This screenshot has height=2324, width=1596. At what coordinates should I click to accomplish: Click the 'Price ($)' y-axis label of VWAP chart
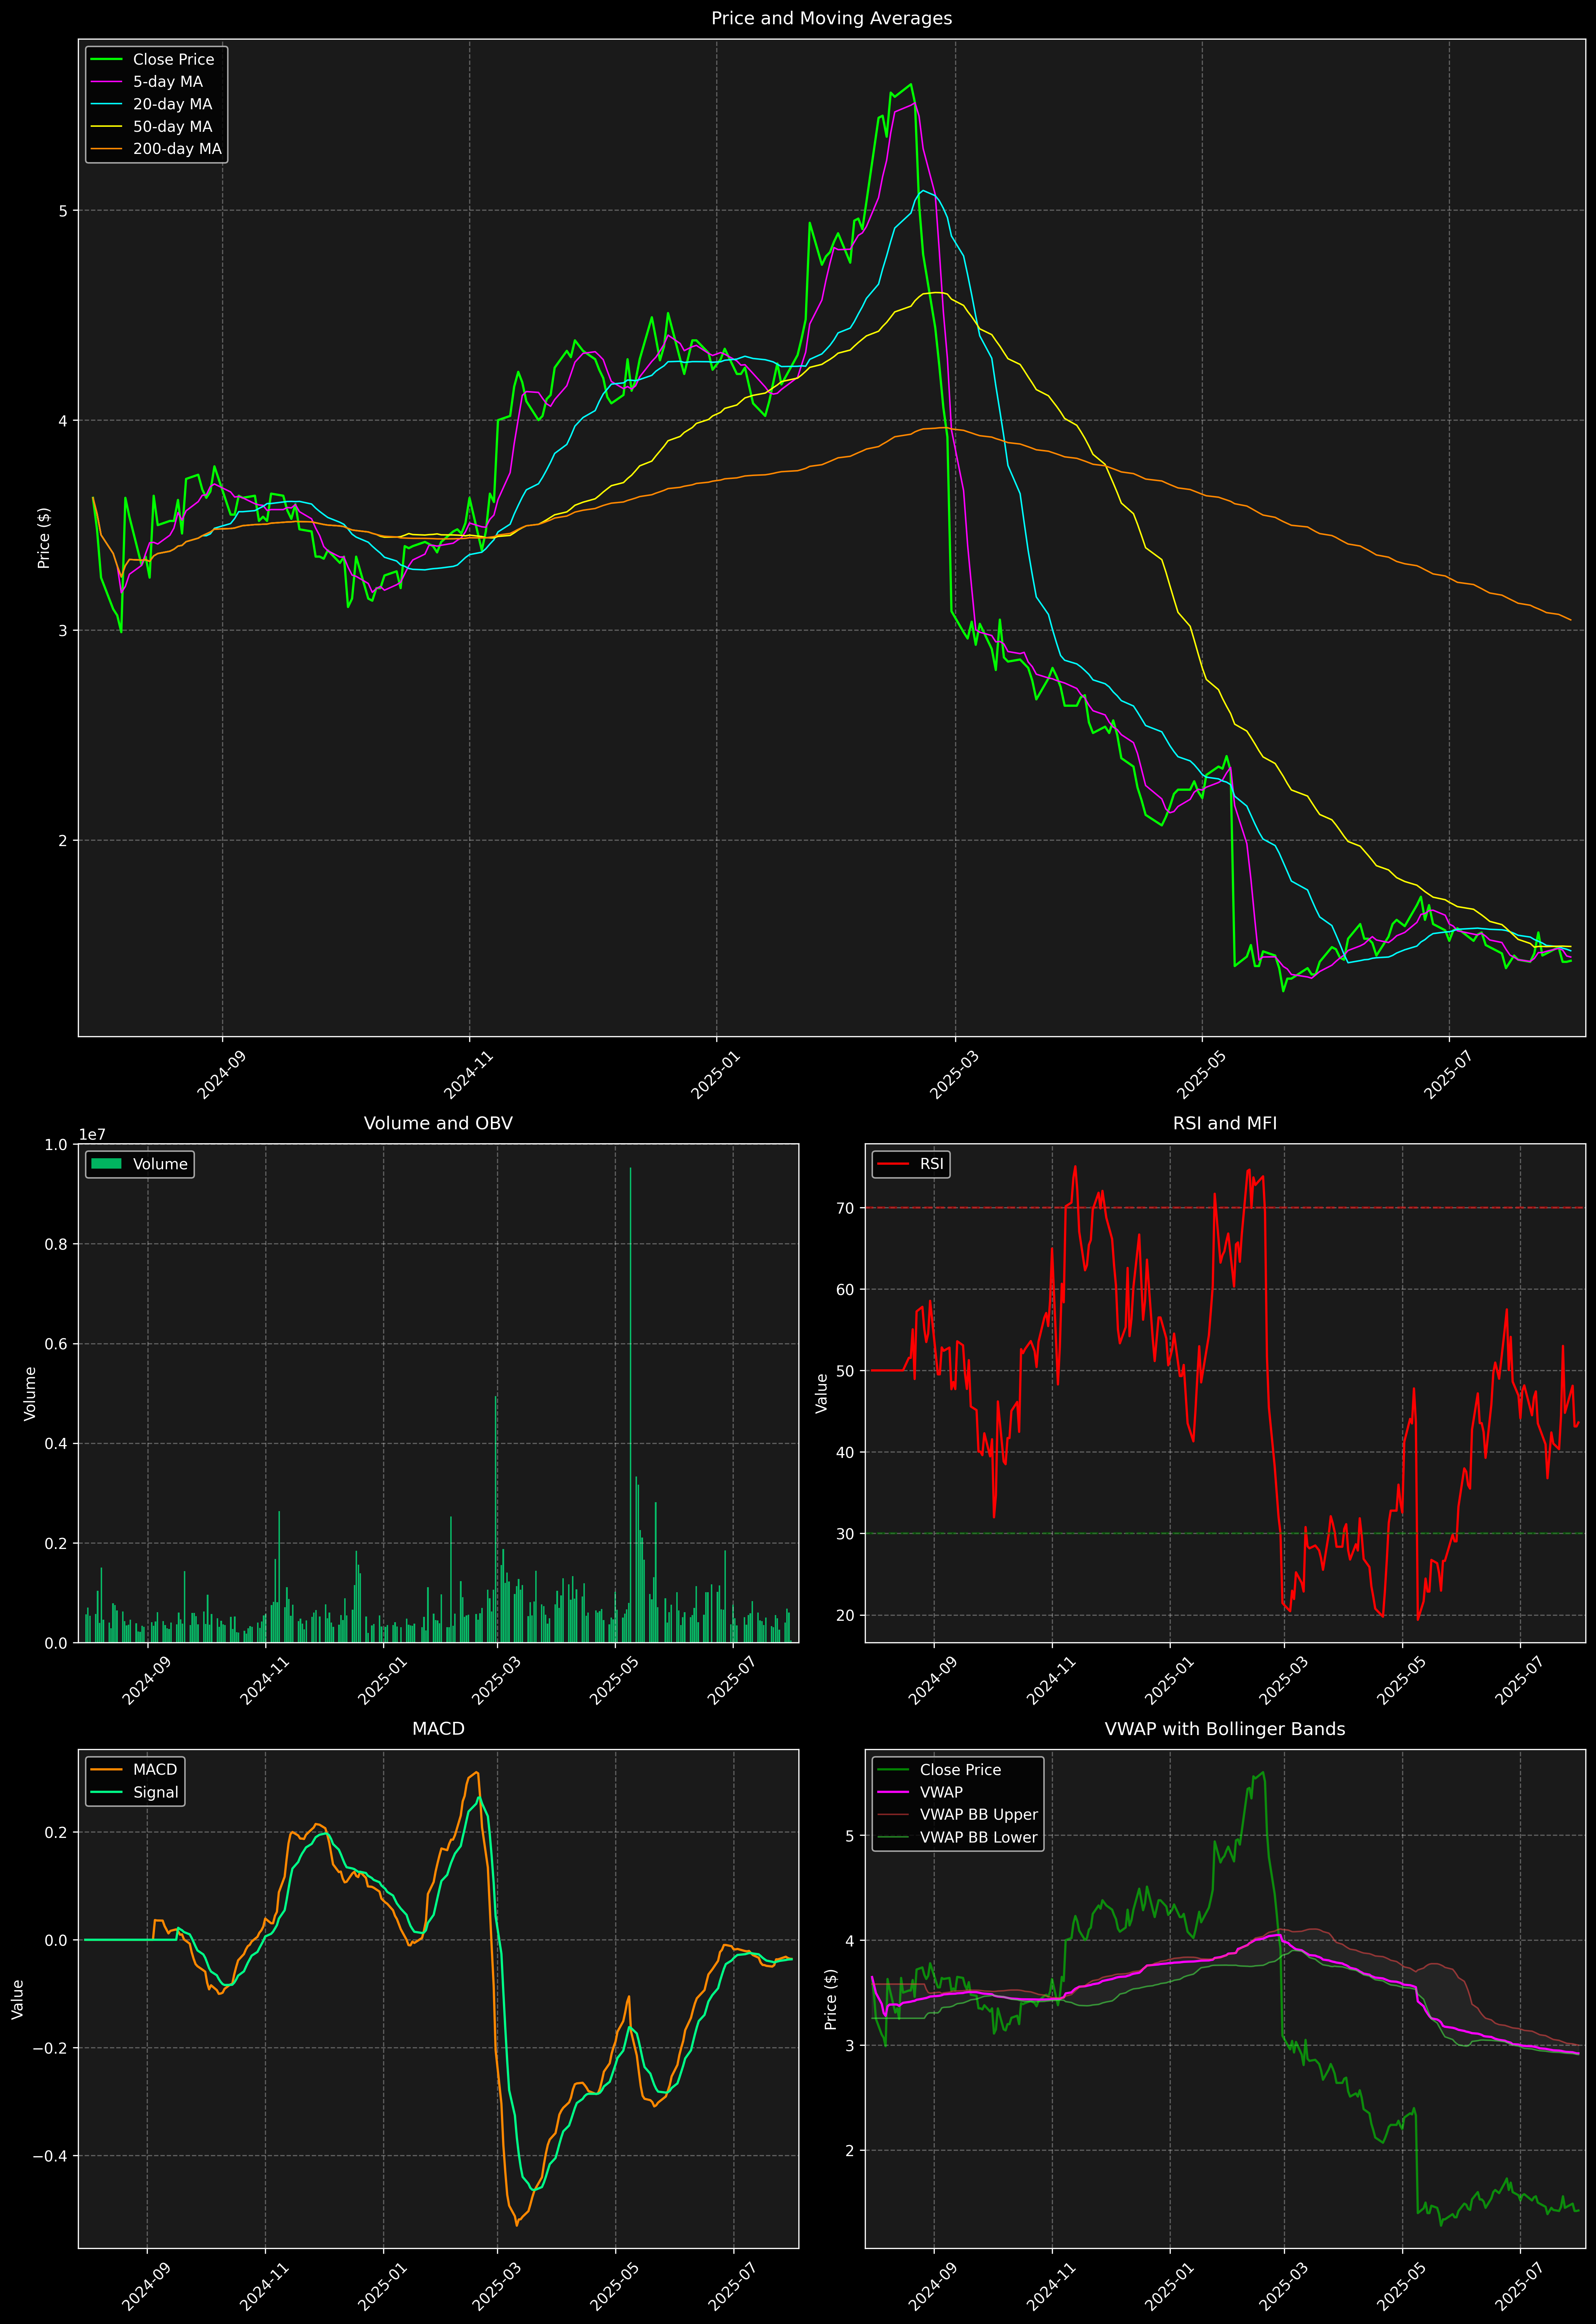(830, 1999)
